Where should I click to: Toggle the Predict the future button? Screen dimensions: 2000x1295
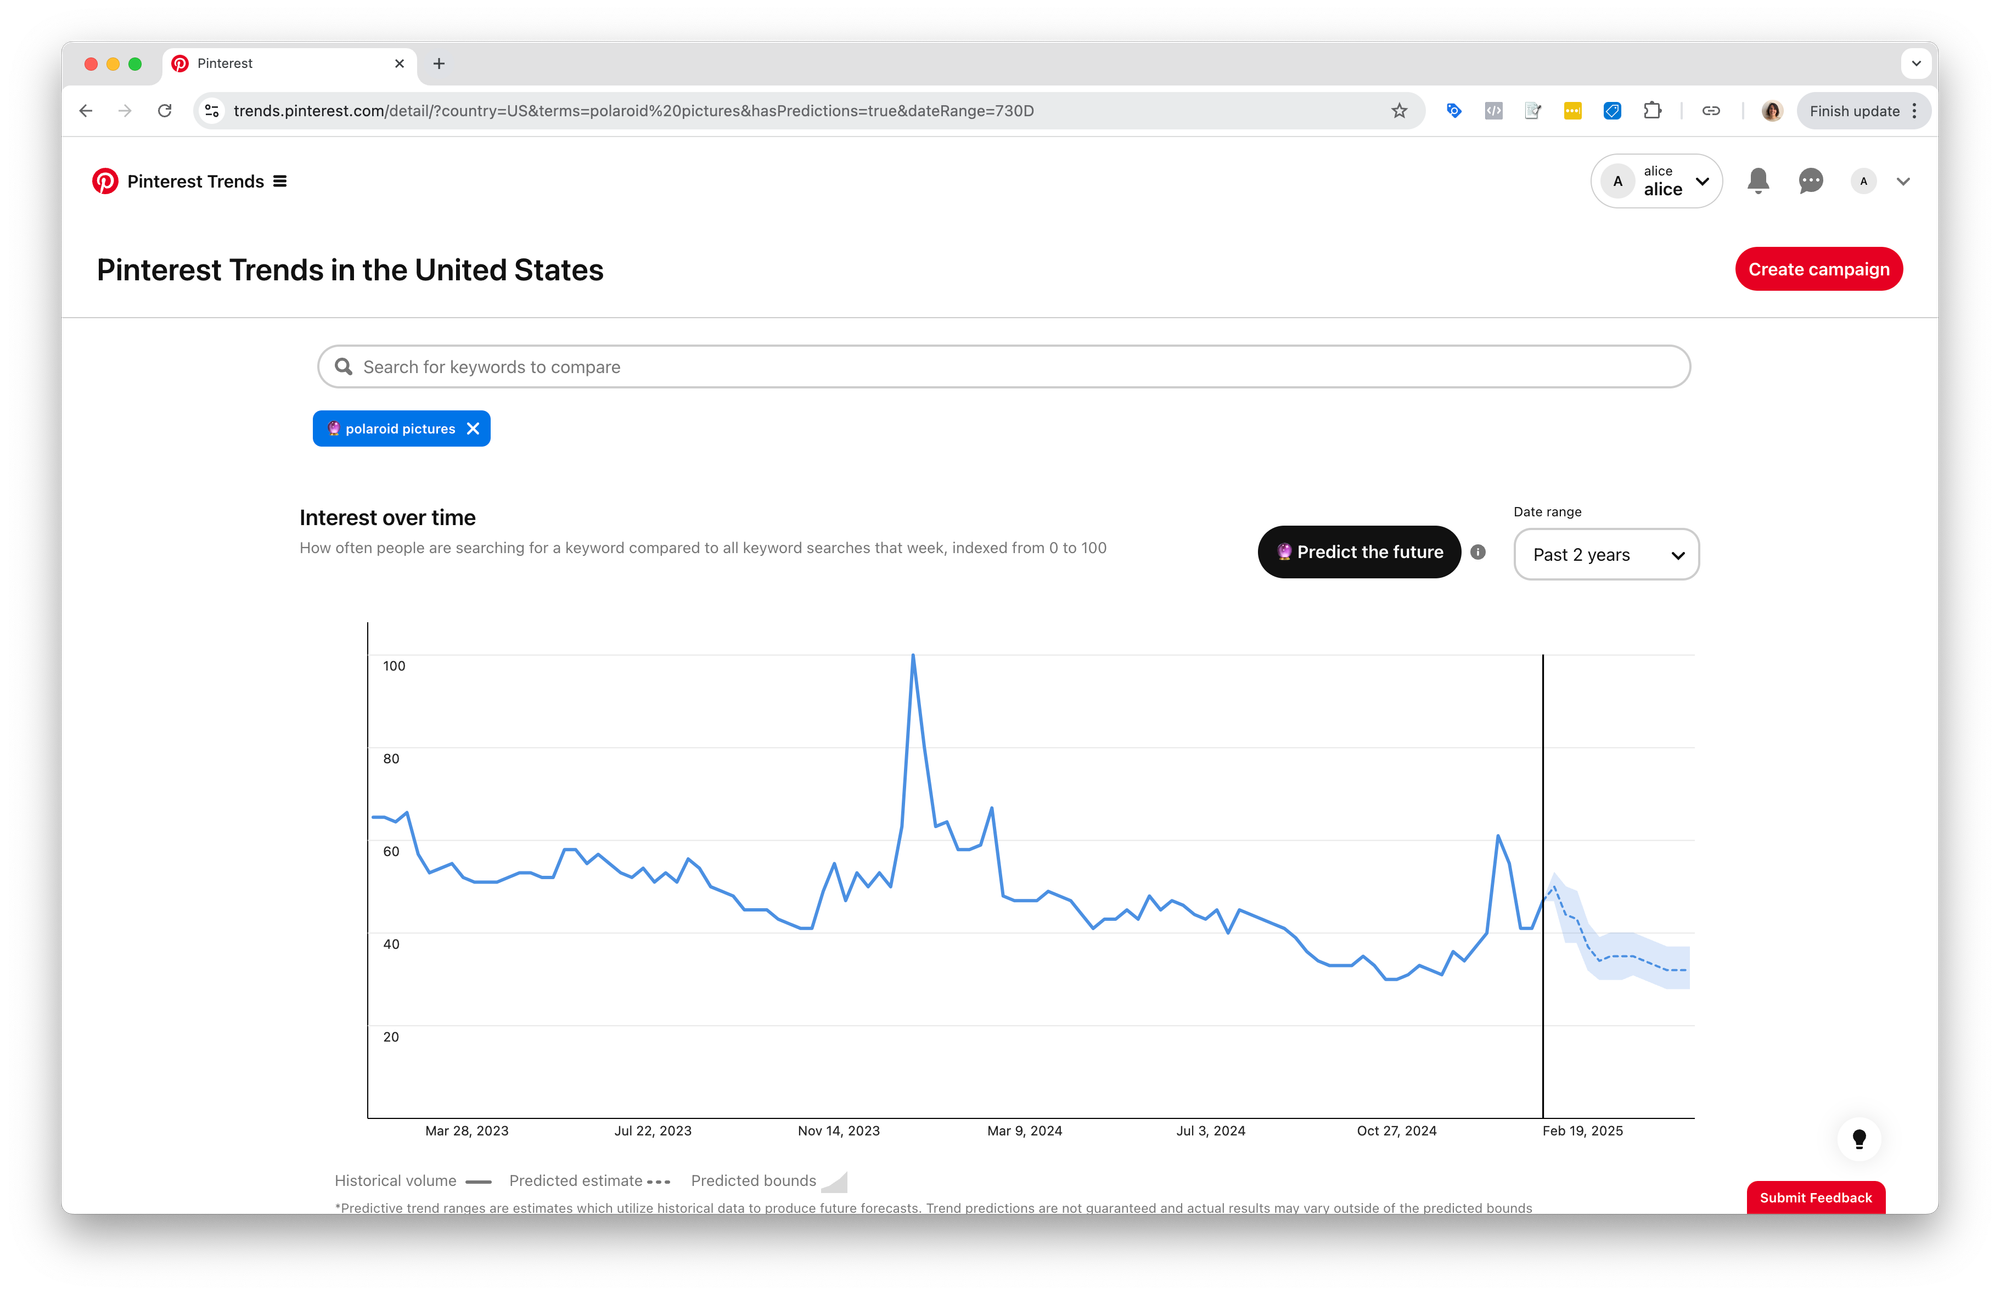tap(1359, 552)
